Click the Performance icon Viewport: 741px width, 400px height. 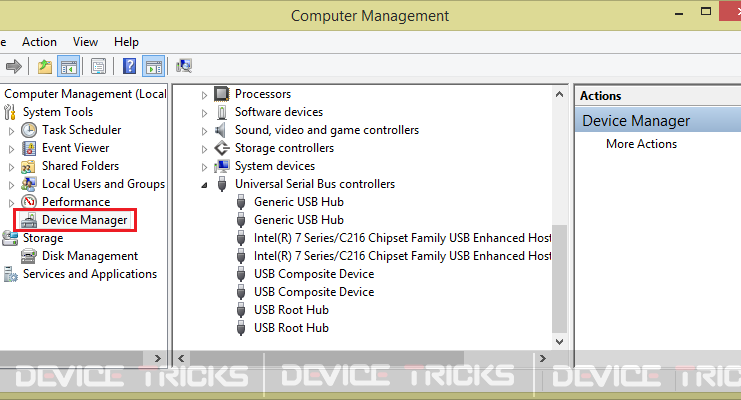tap(29, 202)
